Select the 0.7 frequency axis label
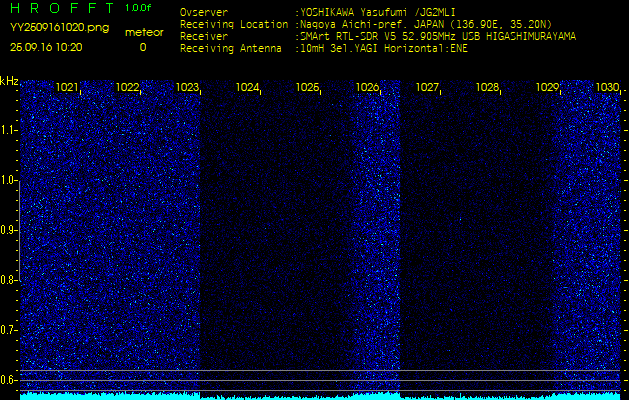 click(x=8, y=330)
